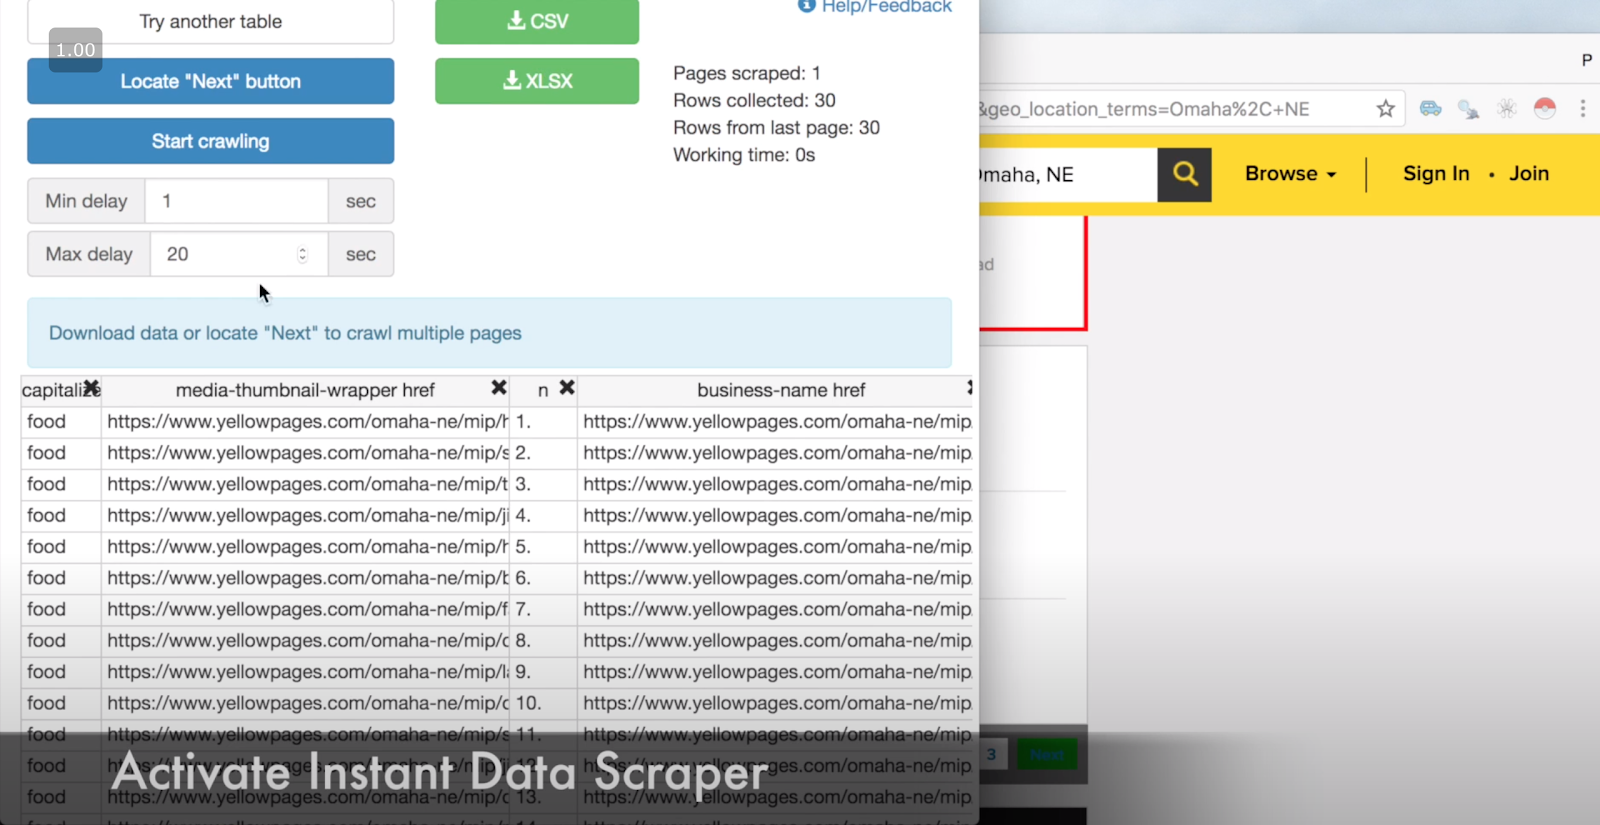
Task: Expand the Browse dropdown menu
Action: click(x=1291, y=174)
